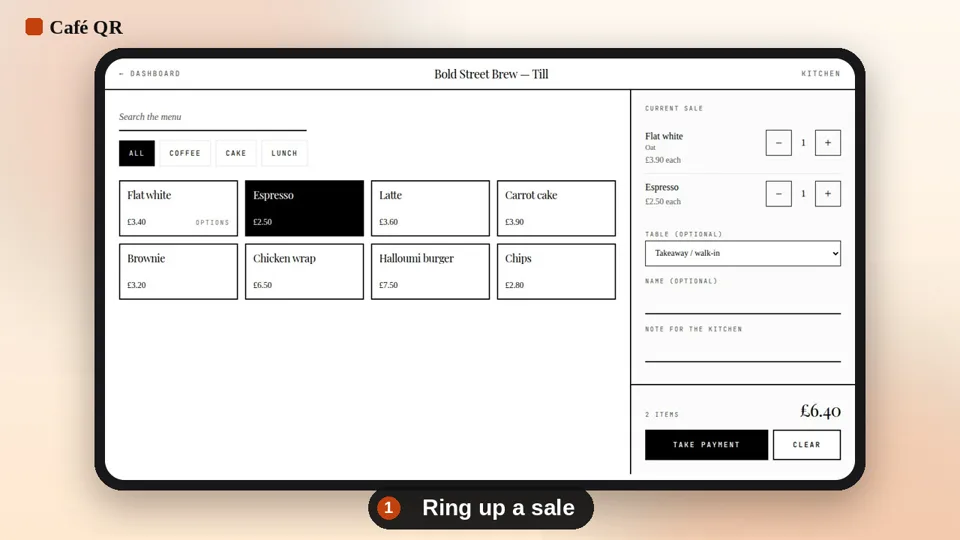Click the Bold Street Brew — Till title
Image resolution: width=960 pixels, height=540 pixels.
pos(491,74)
